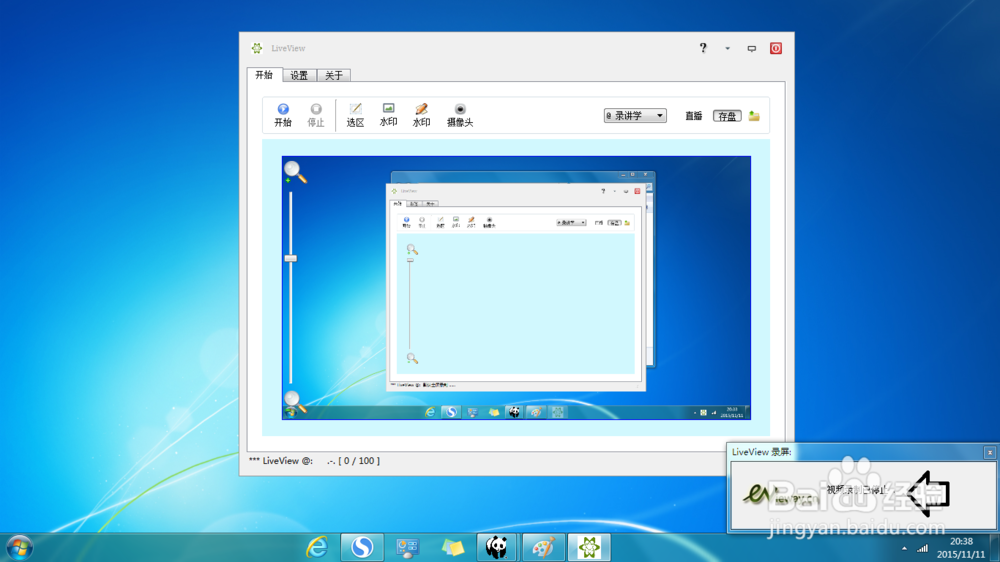Open the output folder icon beside 存盘
The height and width of the screenshot is (562, 1000).
pyautogui.click(x=754, y=116)
